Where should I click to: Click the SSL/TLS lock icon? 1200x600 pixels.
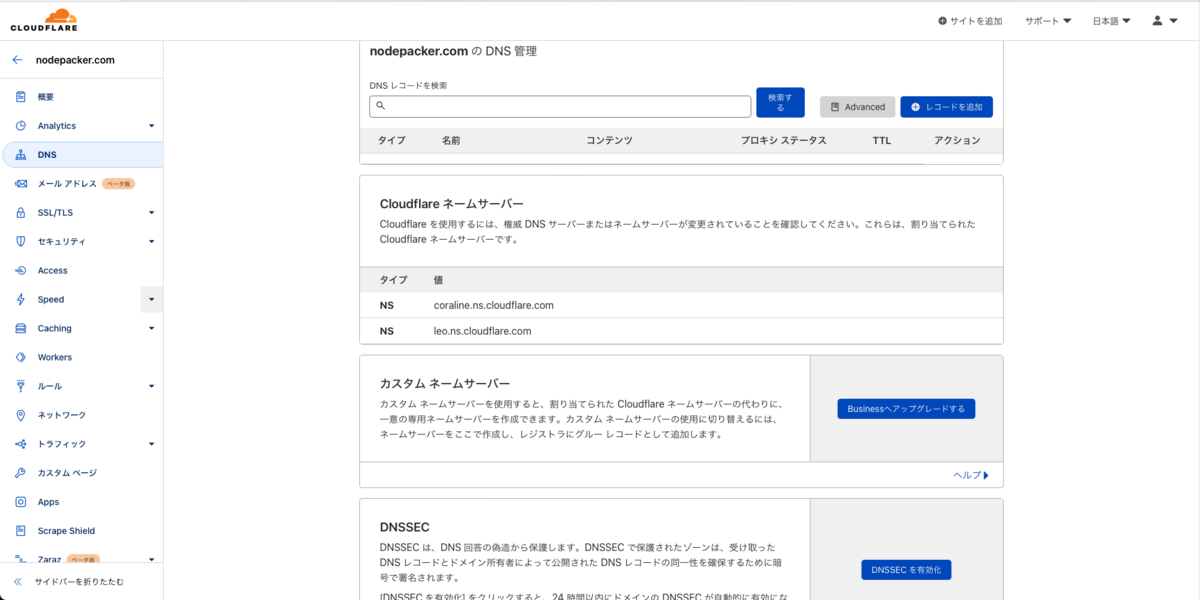20,213
